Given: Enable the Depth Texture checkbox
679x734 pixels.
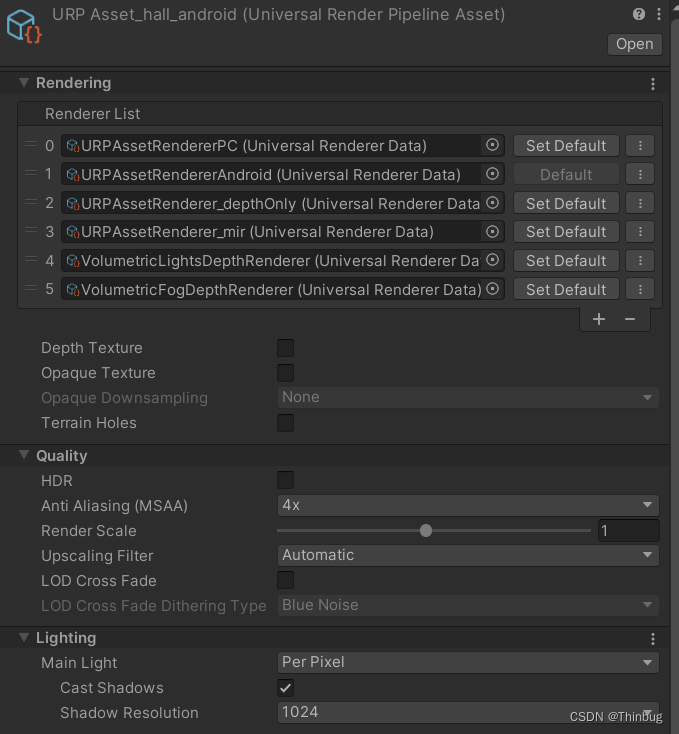Looking at the screenshot, I should coord(285,348).
